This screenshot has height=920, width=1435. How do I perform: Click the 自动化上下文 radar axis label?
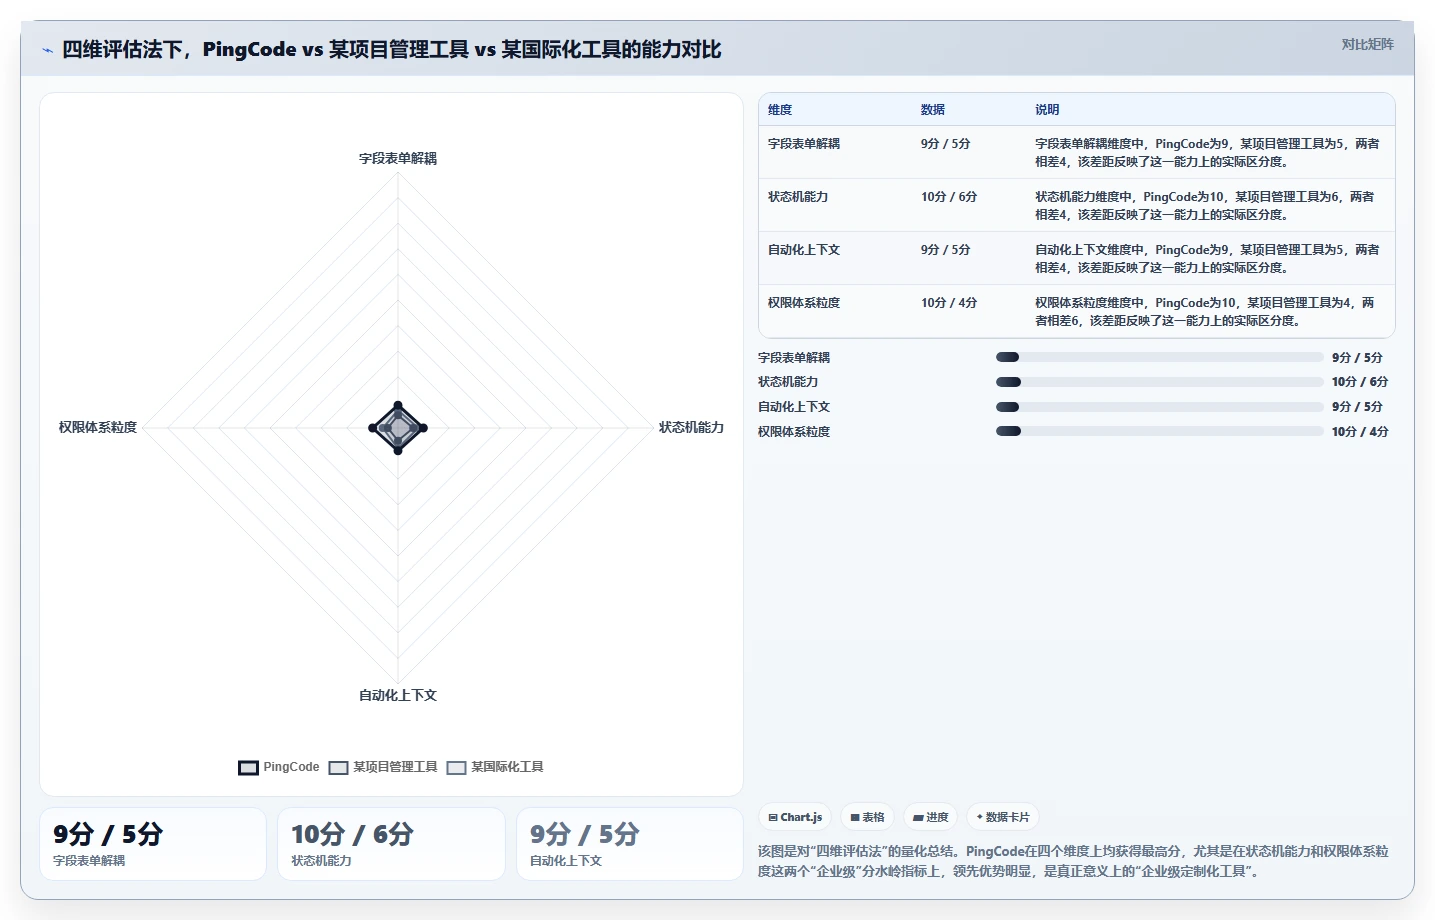point(398,695)
